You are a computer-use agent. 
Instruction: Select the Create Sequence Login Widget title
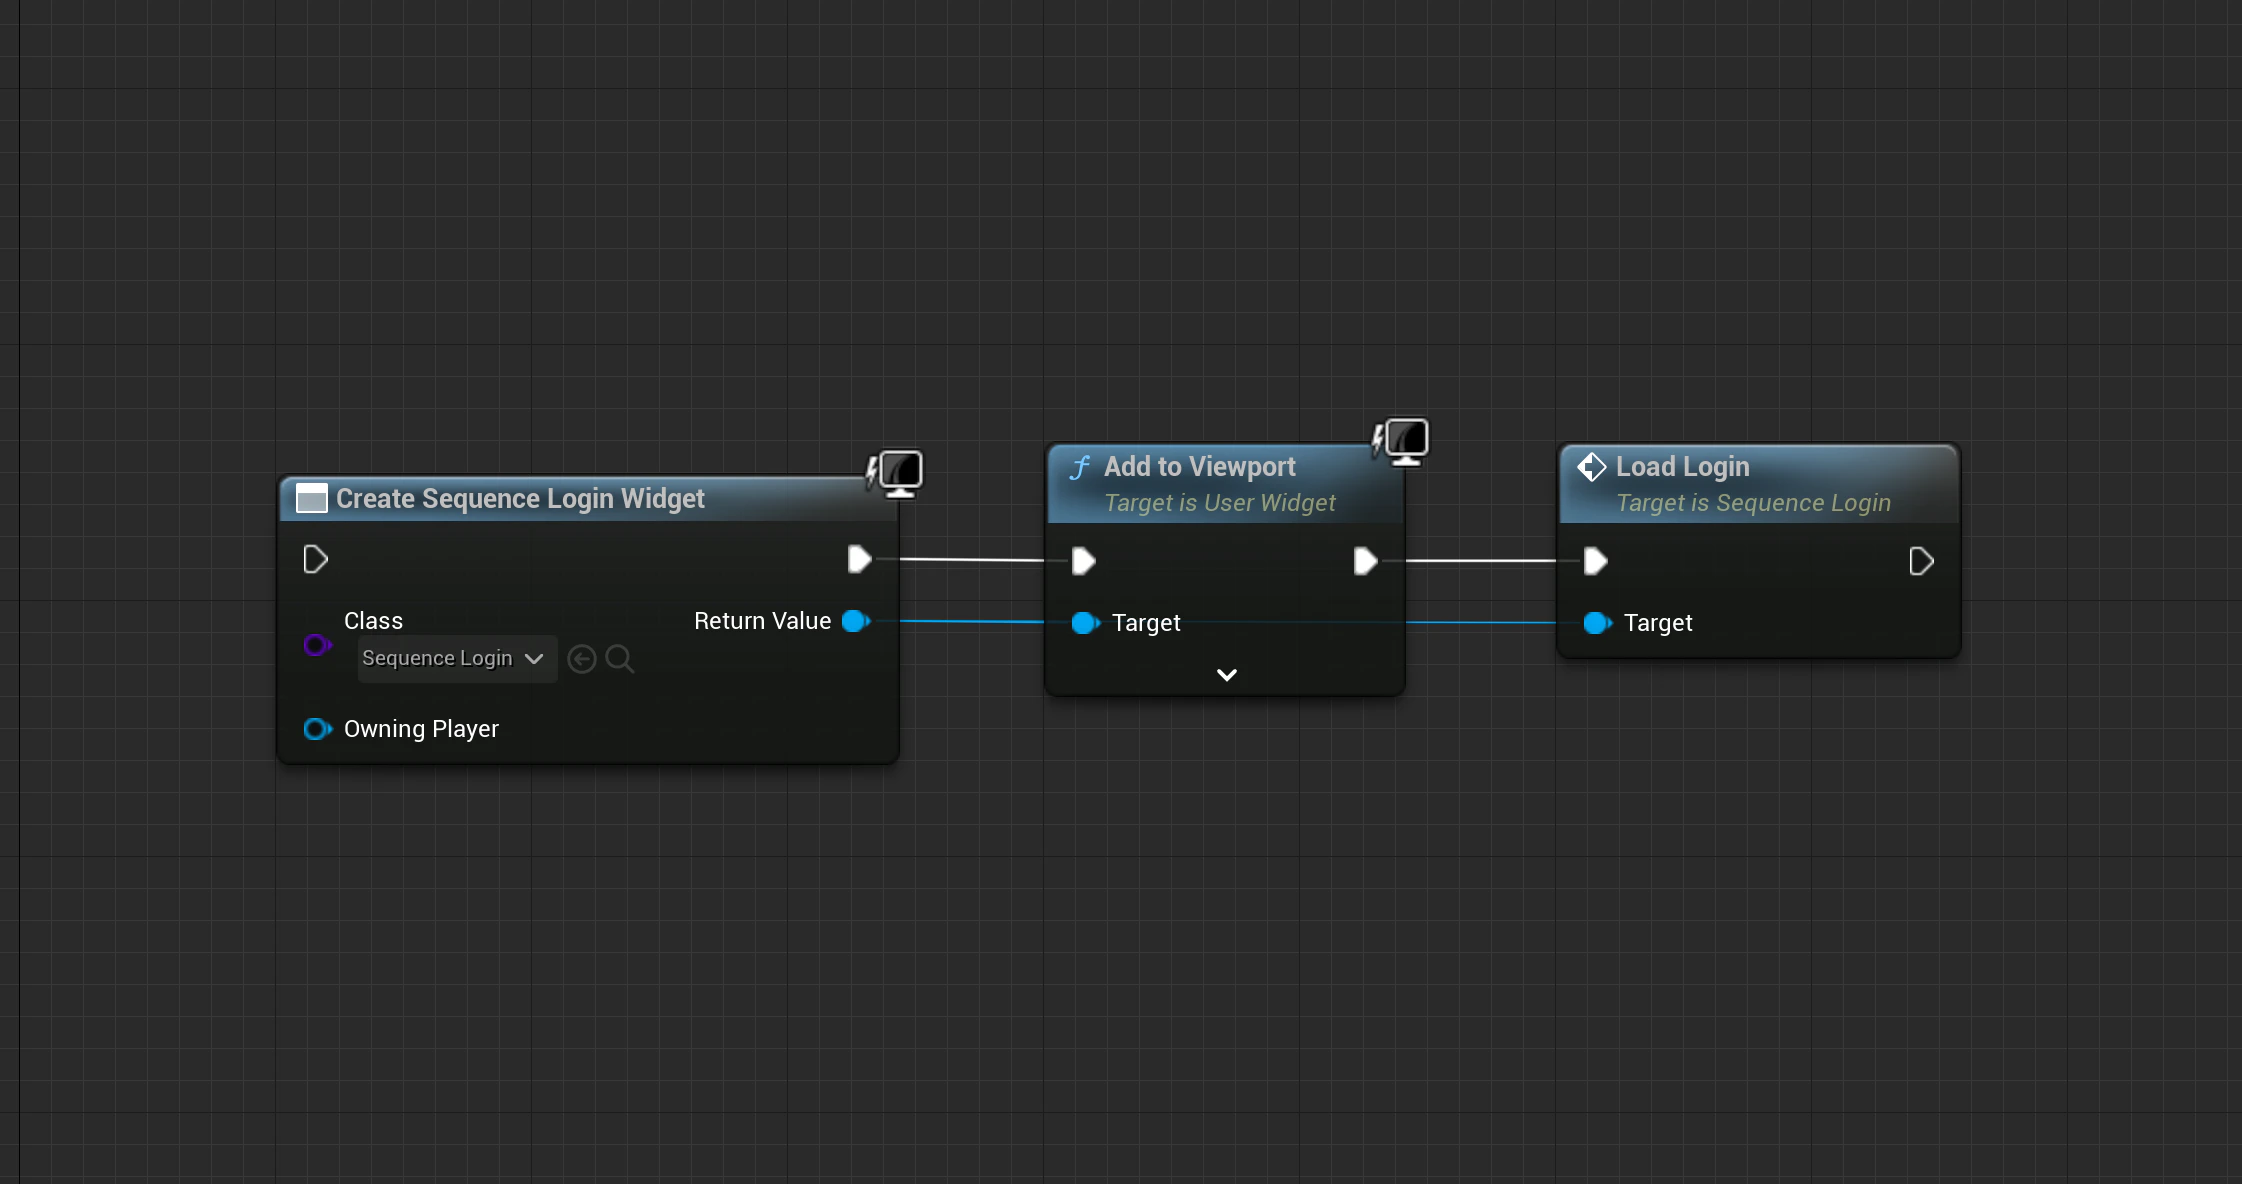point(520,499)
